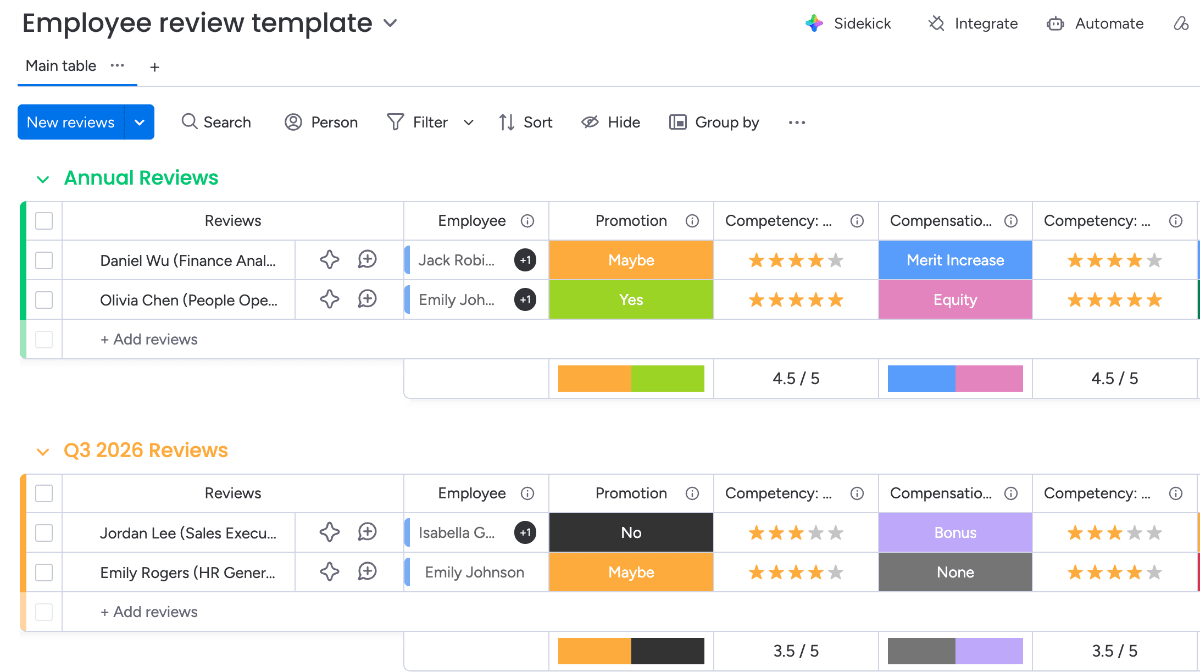Open the Integrate menu
The height and width of the screenshot is (672, 1200).
coord(973,23)
